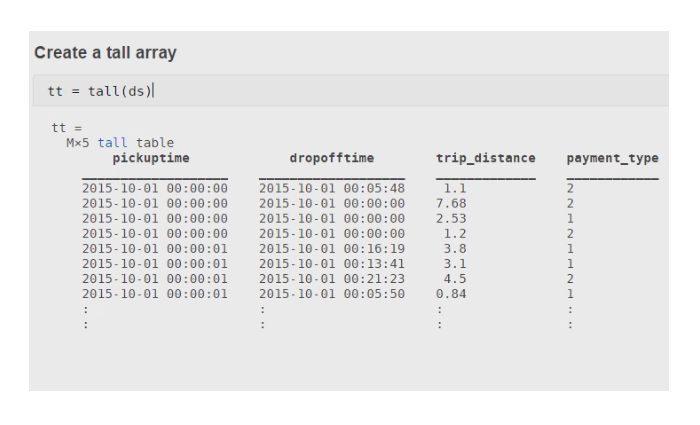This screenshot has width=700, height=425.
Task: Click the "tall" link in the output
Action: tap(112, 143)
